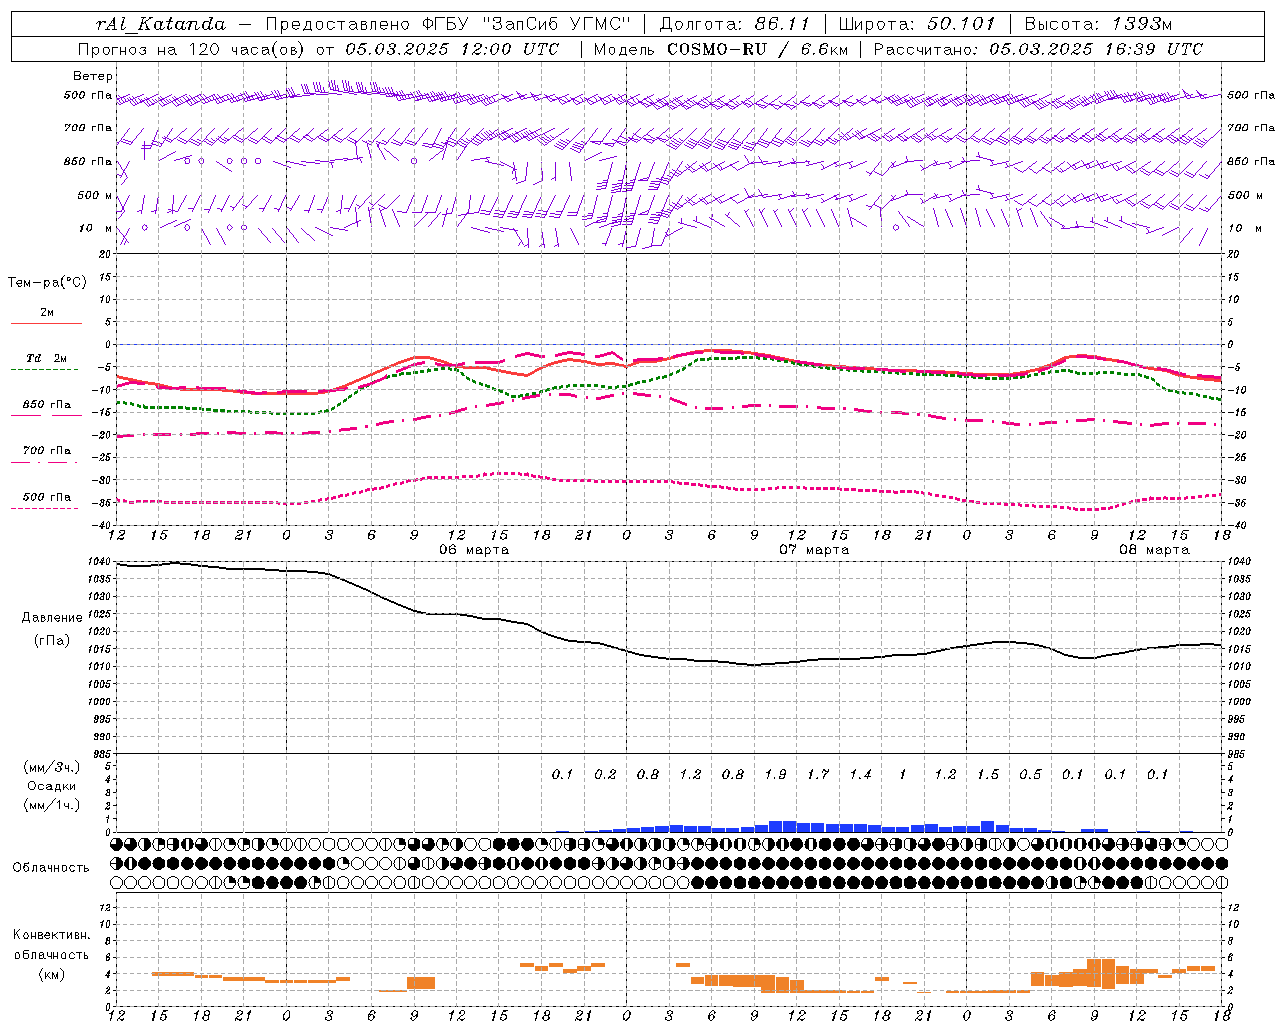The height and width of the screenshot is (1024, 1280).
Task: Click the Ветер wind panel label
Action: [x=93, y=76]
